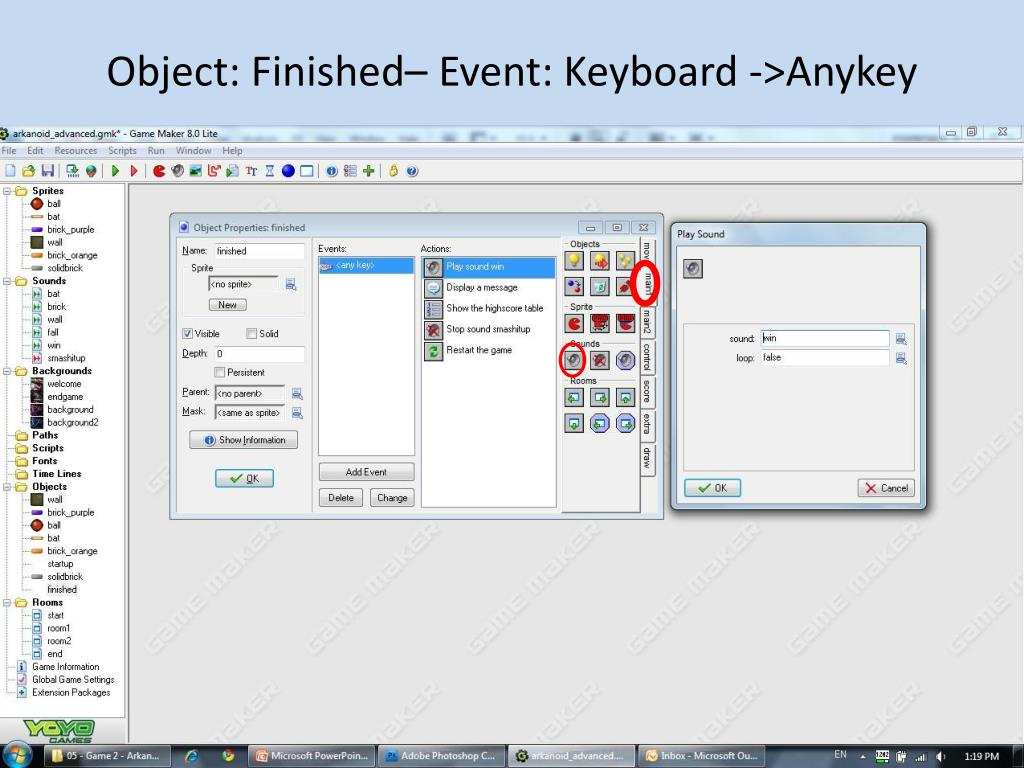
Task: Create a background via toolbar picture icon
Action: (x=195, y=171)
